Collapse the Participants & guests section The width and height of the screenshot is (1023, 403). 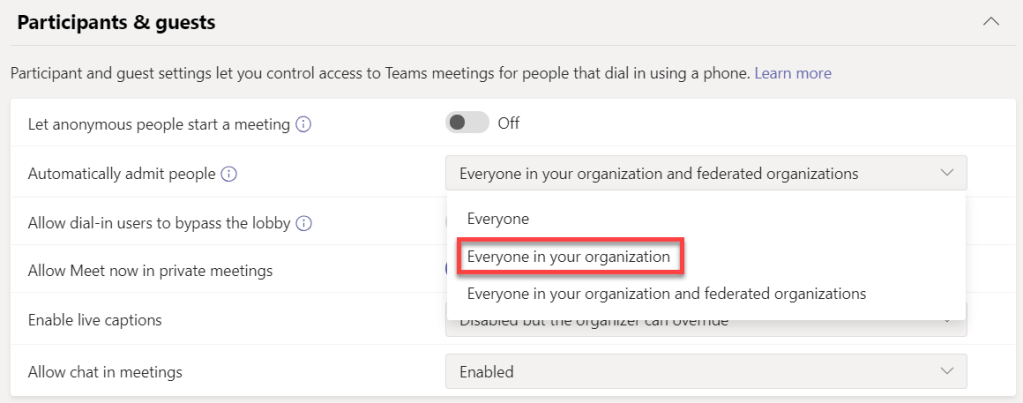click(x=990, y=22)
